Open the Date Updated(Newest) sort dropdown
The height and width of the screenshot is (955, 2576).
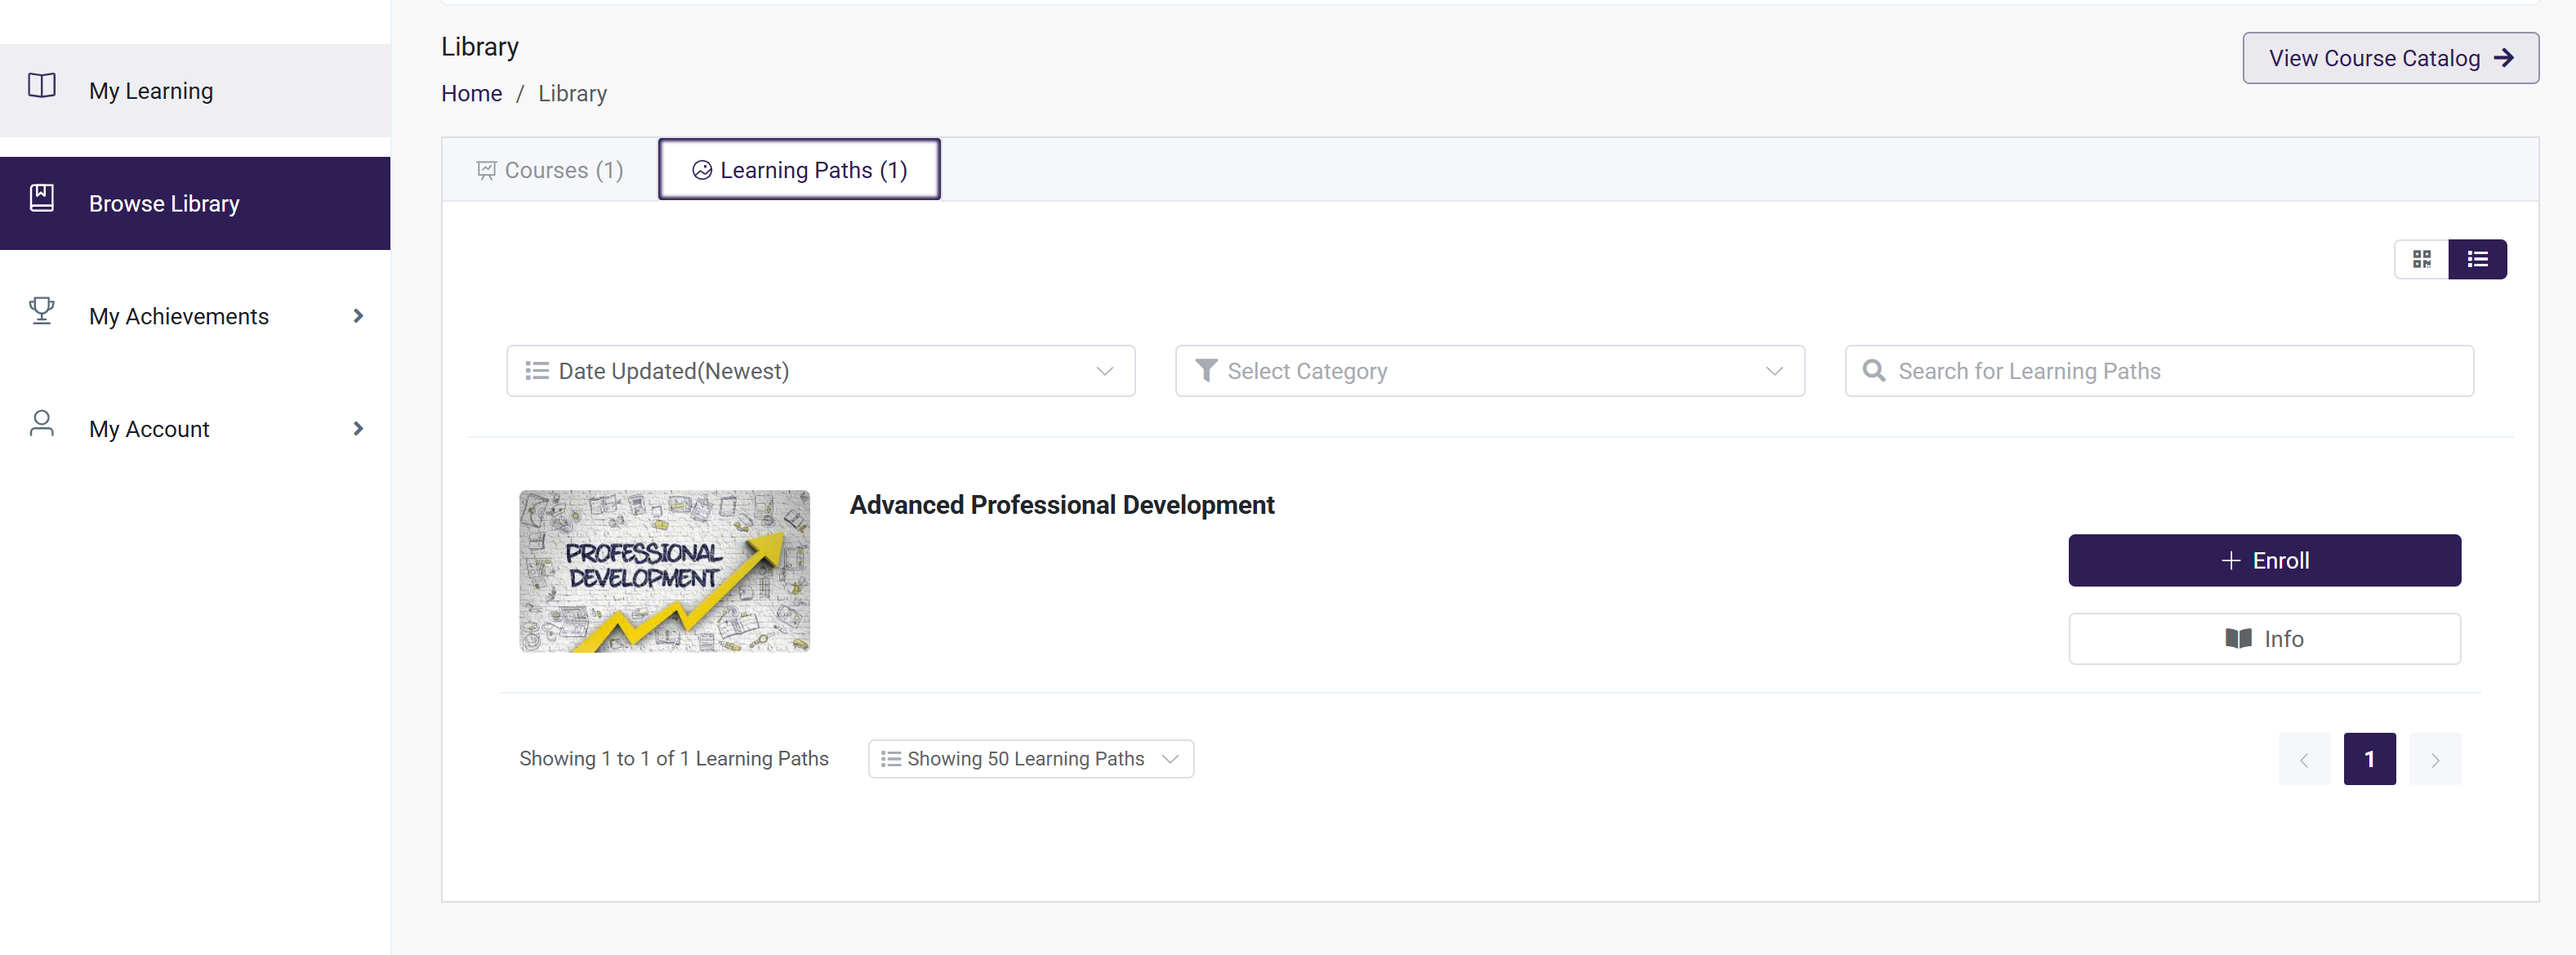(820, 371)
